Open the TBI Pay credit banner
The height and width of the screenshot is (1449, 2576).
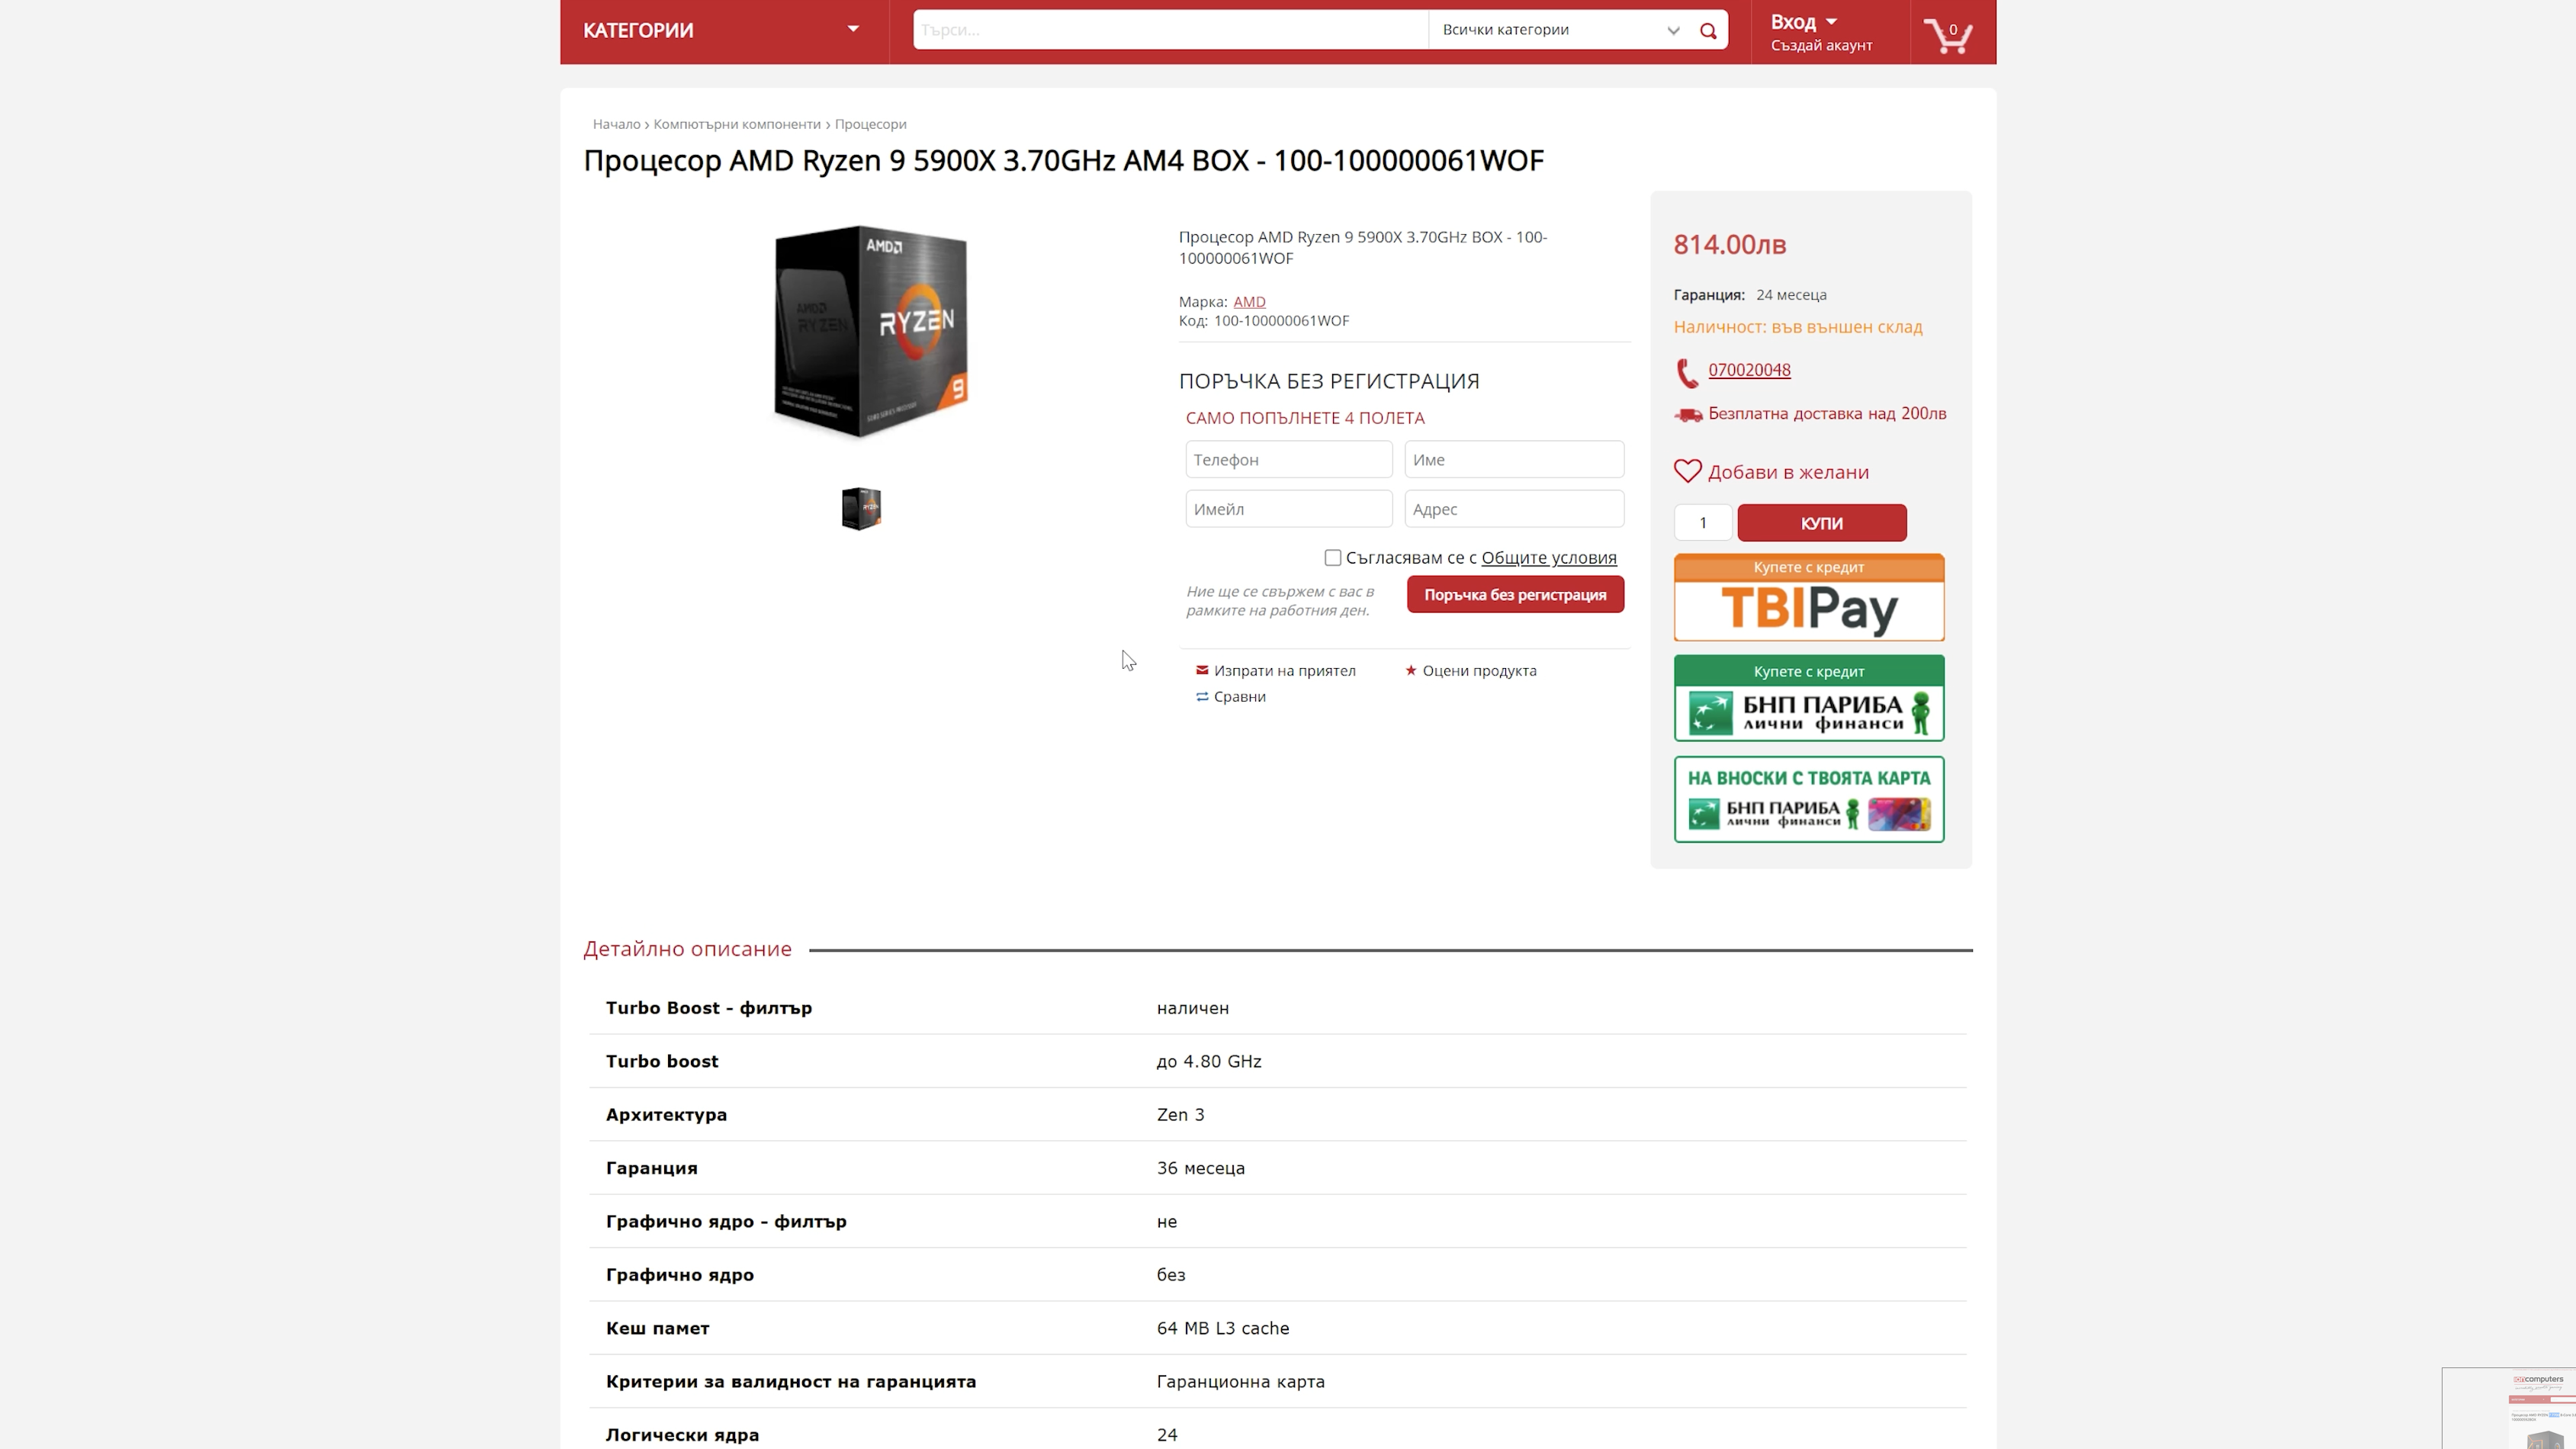coord(1809,597)
